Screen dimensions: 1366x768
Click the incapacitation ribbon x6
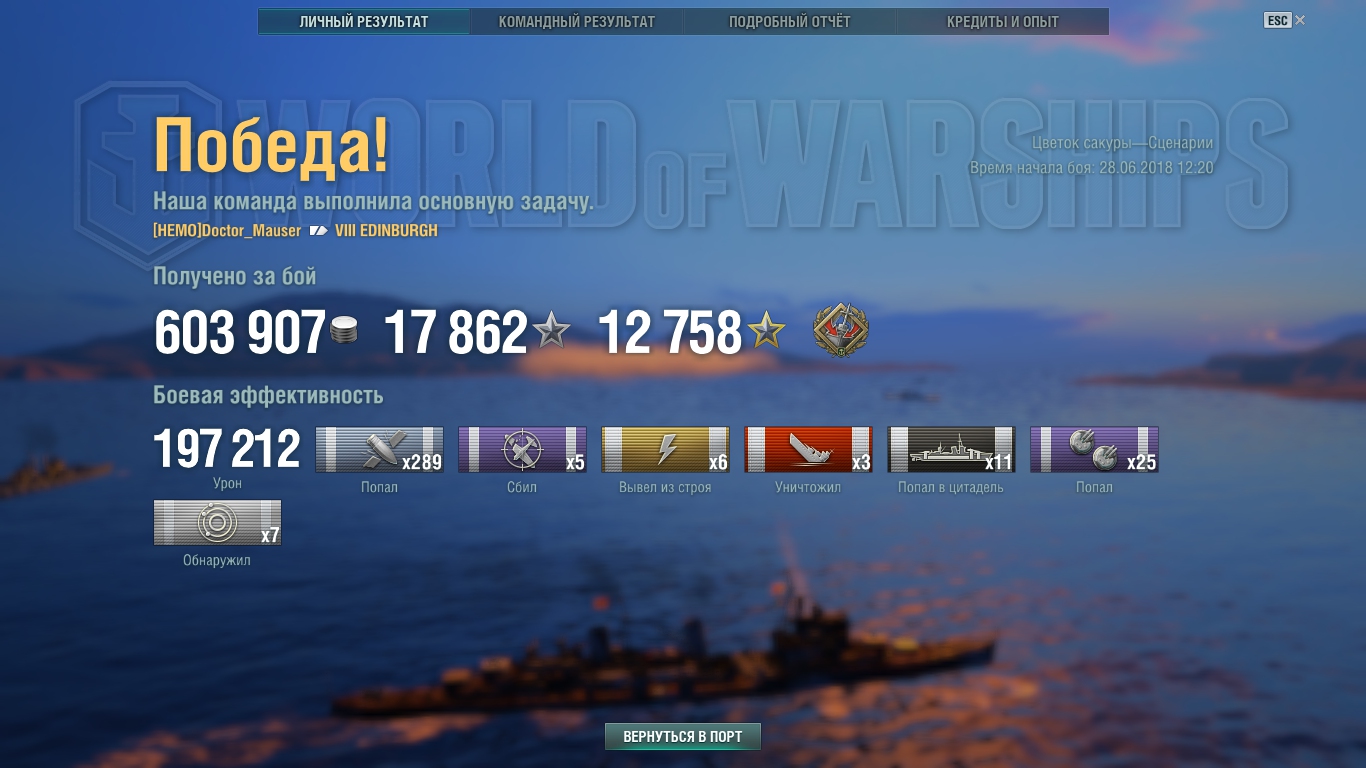pos(665,450)
